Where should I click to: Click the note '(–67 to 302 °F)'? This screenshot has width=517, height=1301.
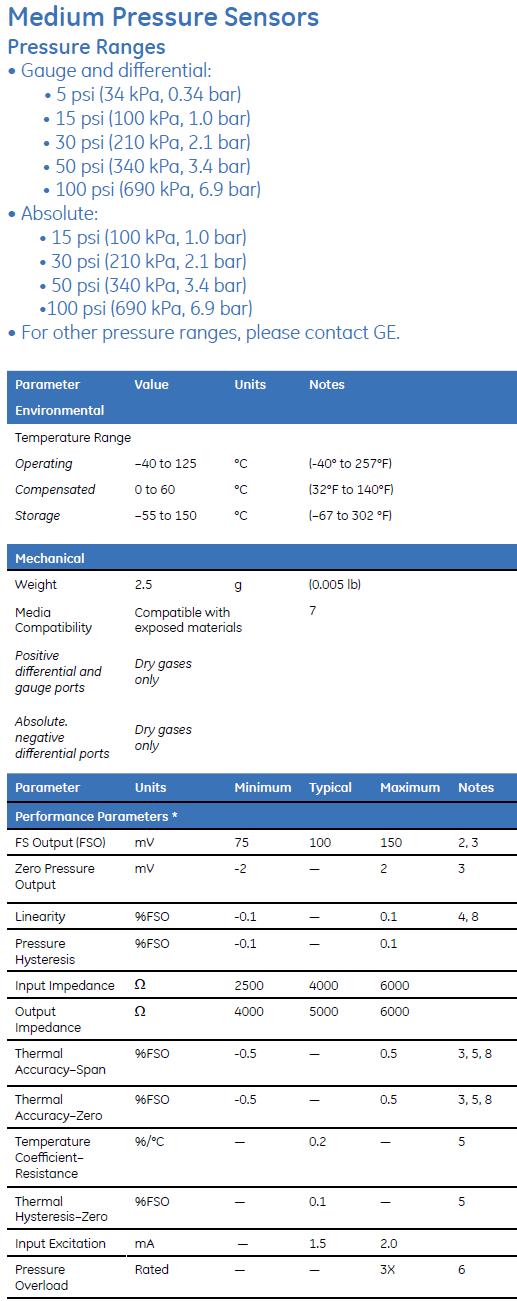(x=350, y=515)
